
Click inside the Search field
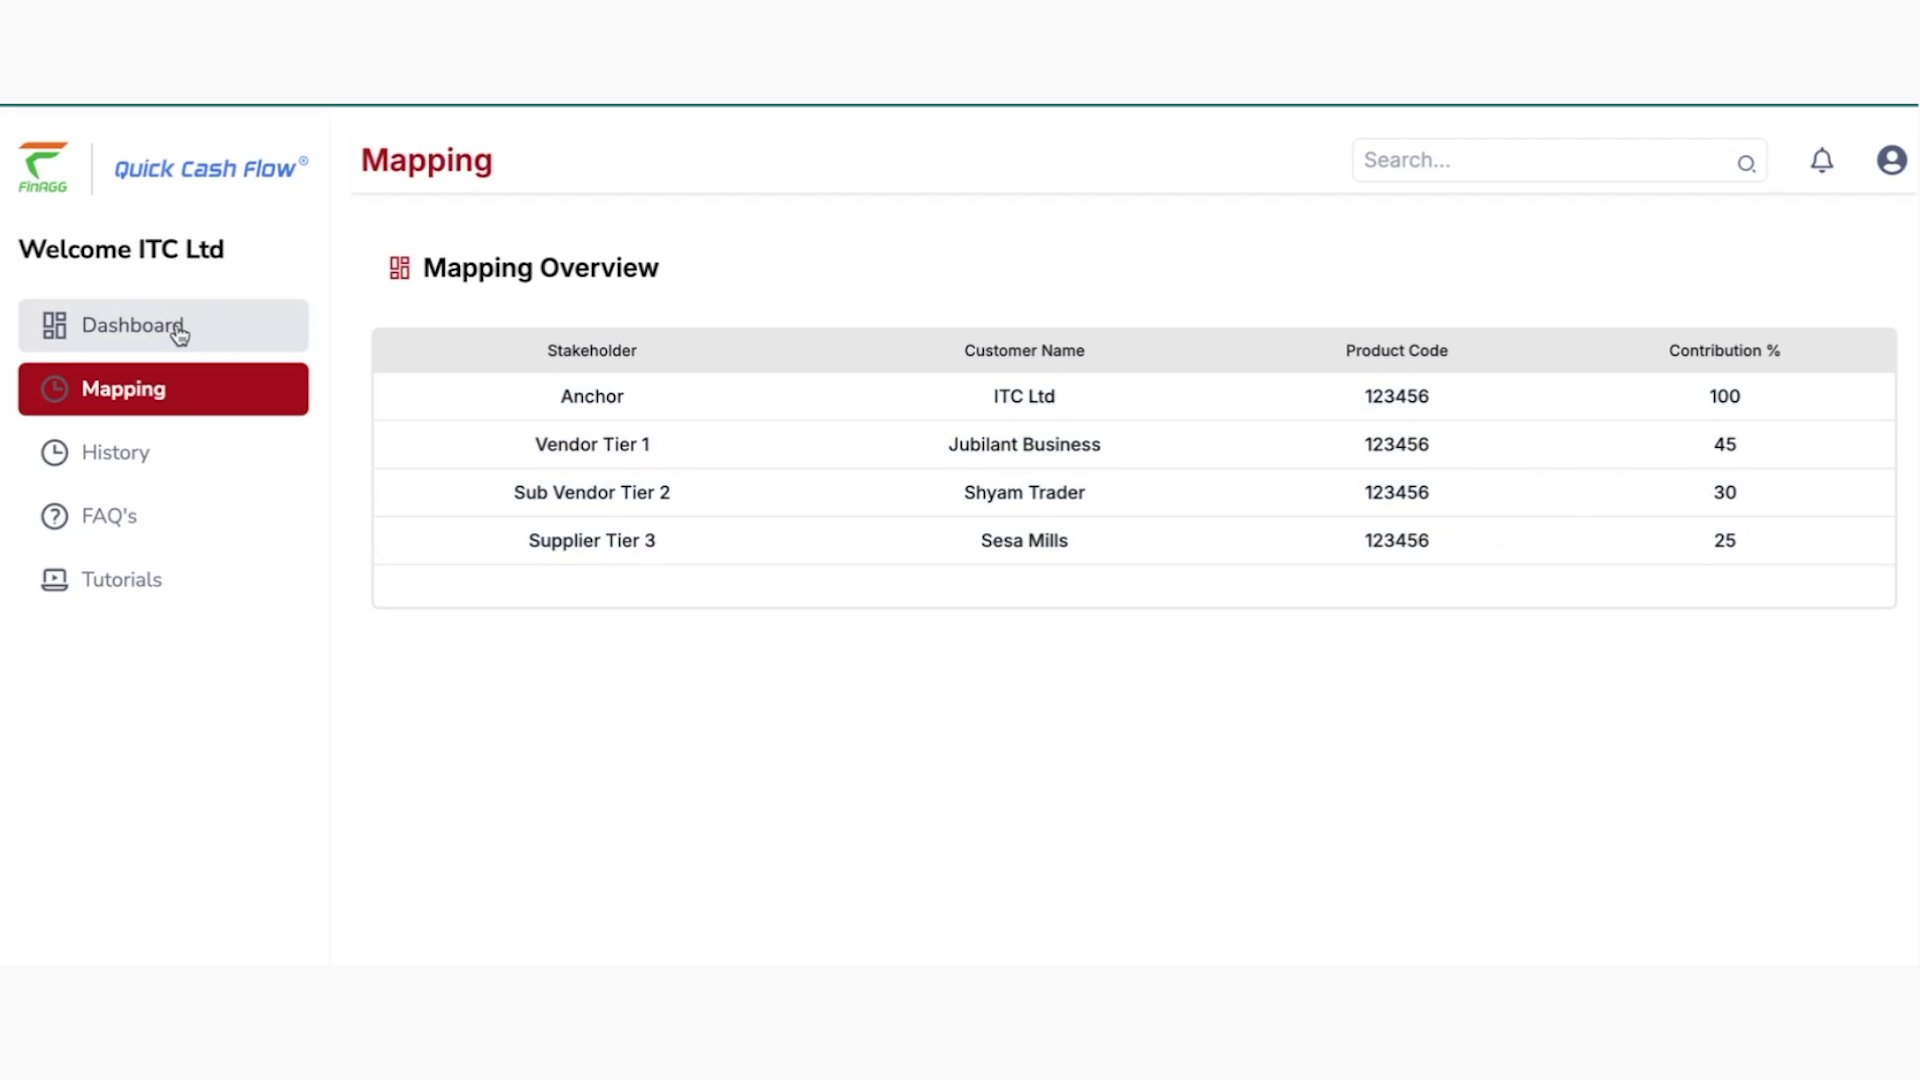coord(1540,160)
